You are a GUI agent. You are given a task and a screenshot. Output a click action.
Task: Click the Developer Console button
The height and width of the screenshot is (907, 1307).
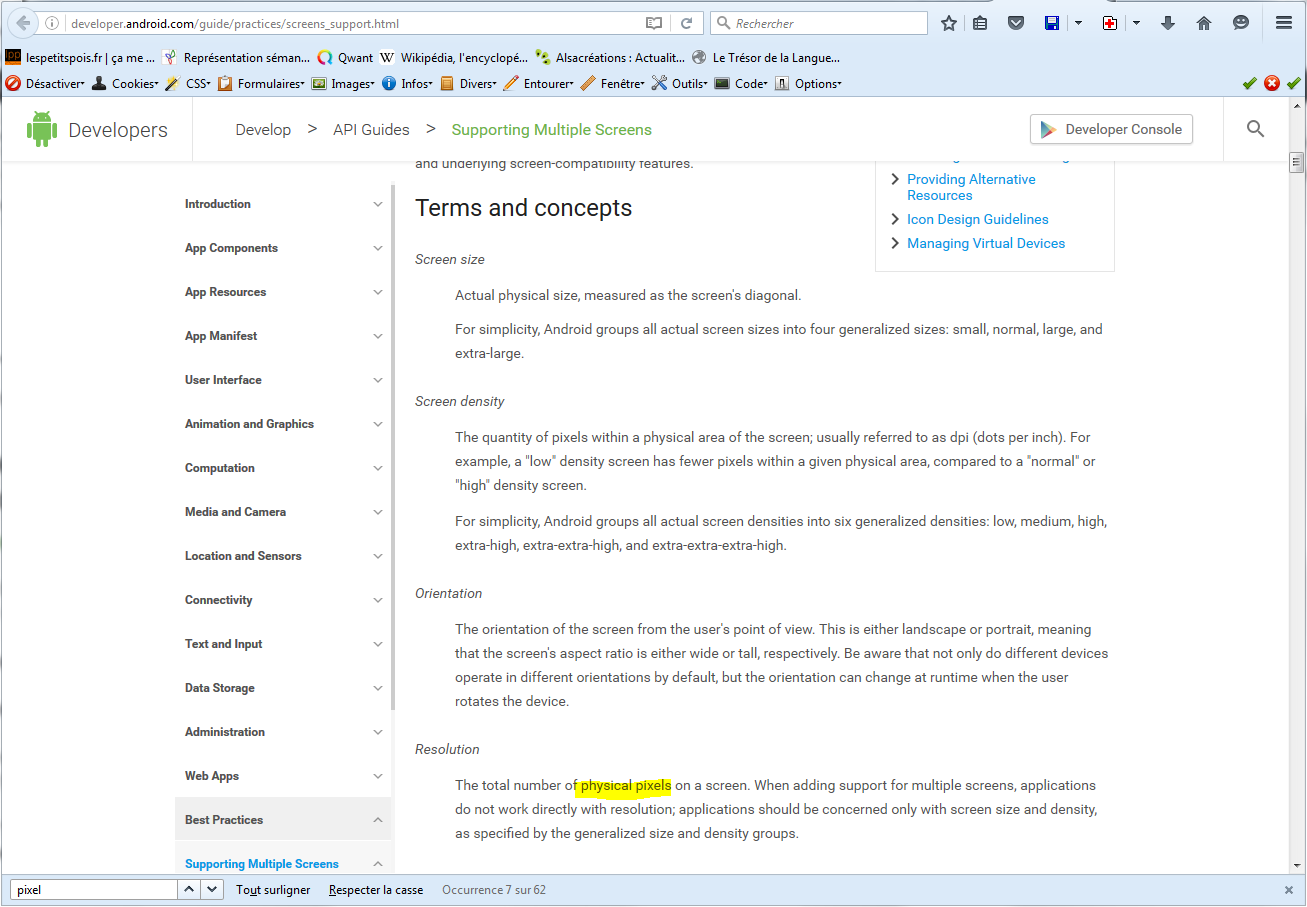click(1111, 129)
